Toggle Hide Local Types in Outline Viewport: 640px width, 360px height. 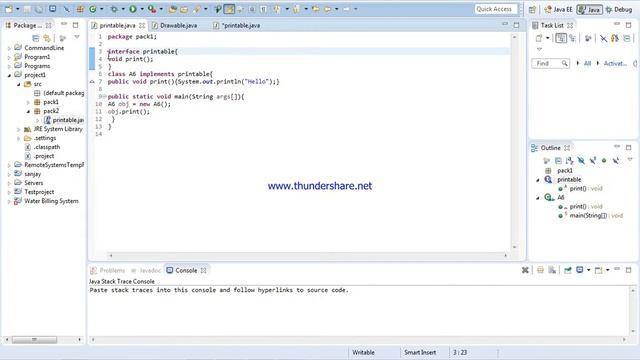coord(616,160)
